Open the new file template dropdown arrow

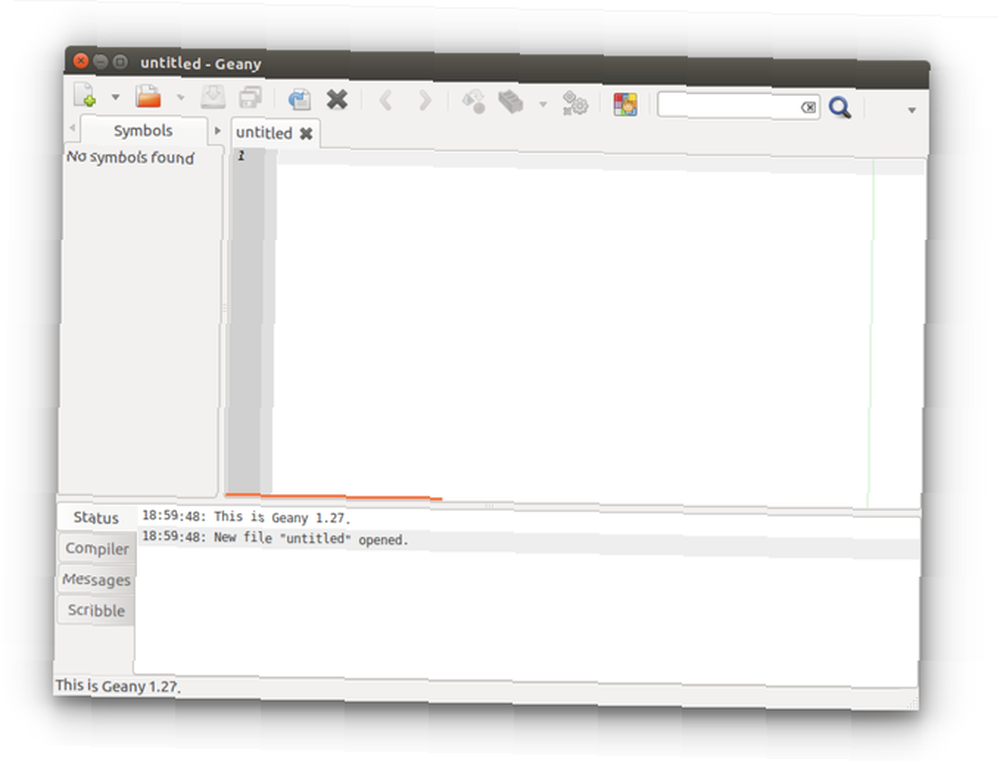[115, 97]
